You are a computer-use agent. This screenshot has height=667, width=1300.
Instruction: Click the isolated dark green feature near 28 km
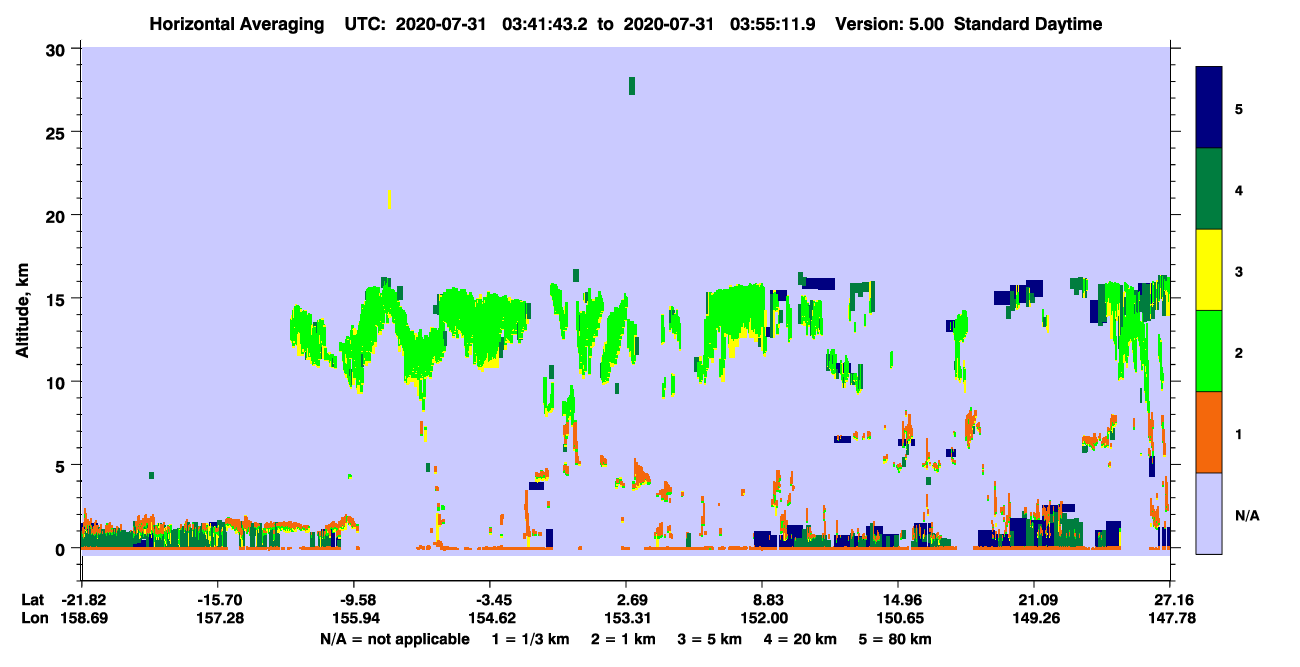(632, 86)
